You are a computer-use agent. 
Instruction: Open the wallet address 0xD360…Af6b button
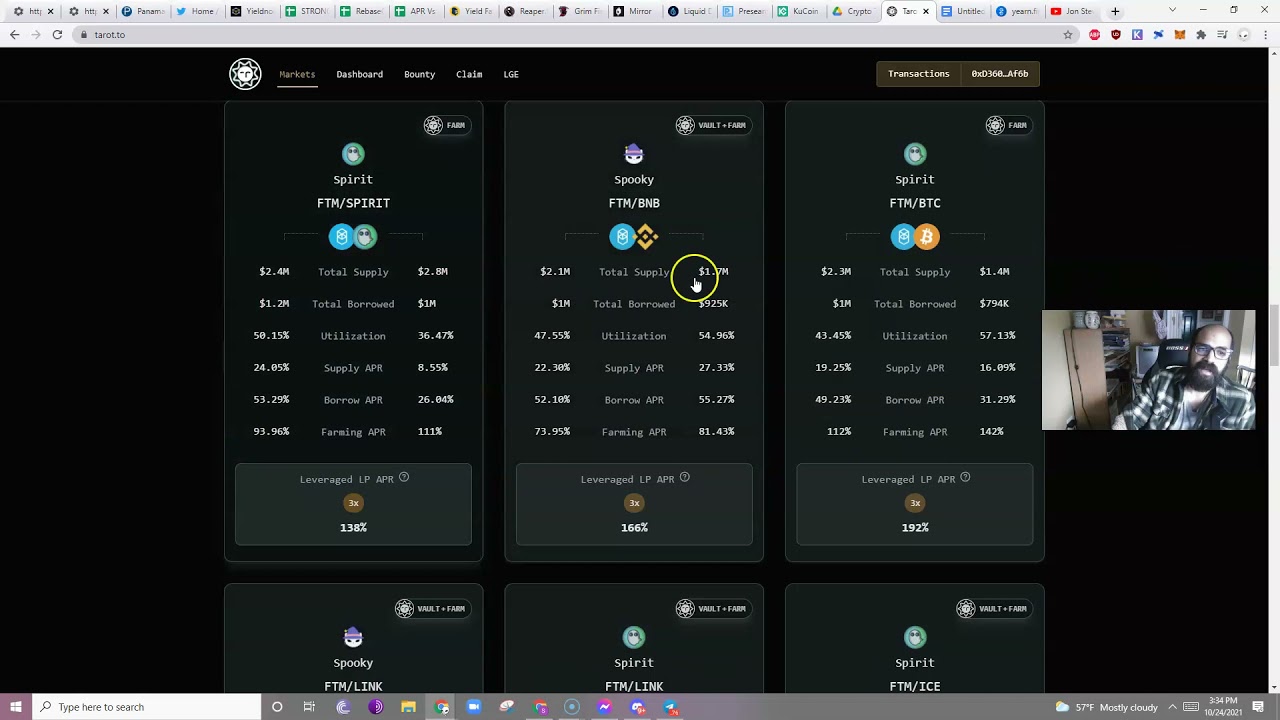999,74
